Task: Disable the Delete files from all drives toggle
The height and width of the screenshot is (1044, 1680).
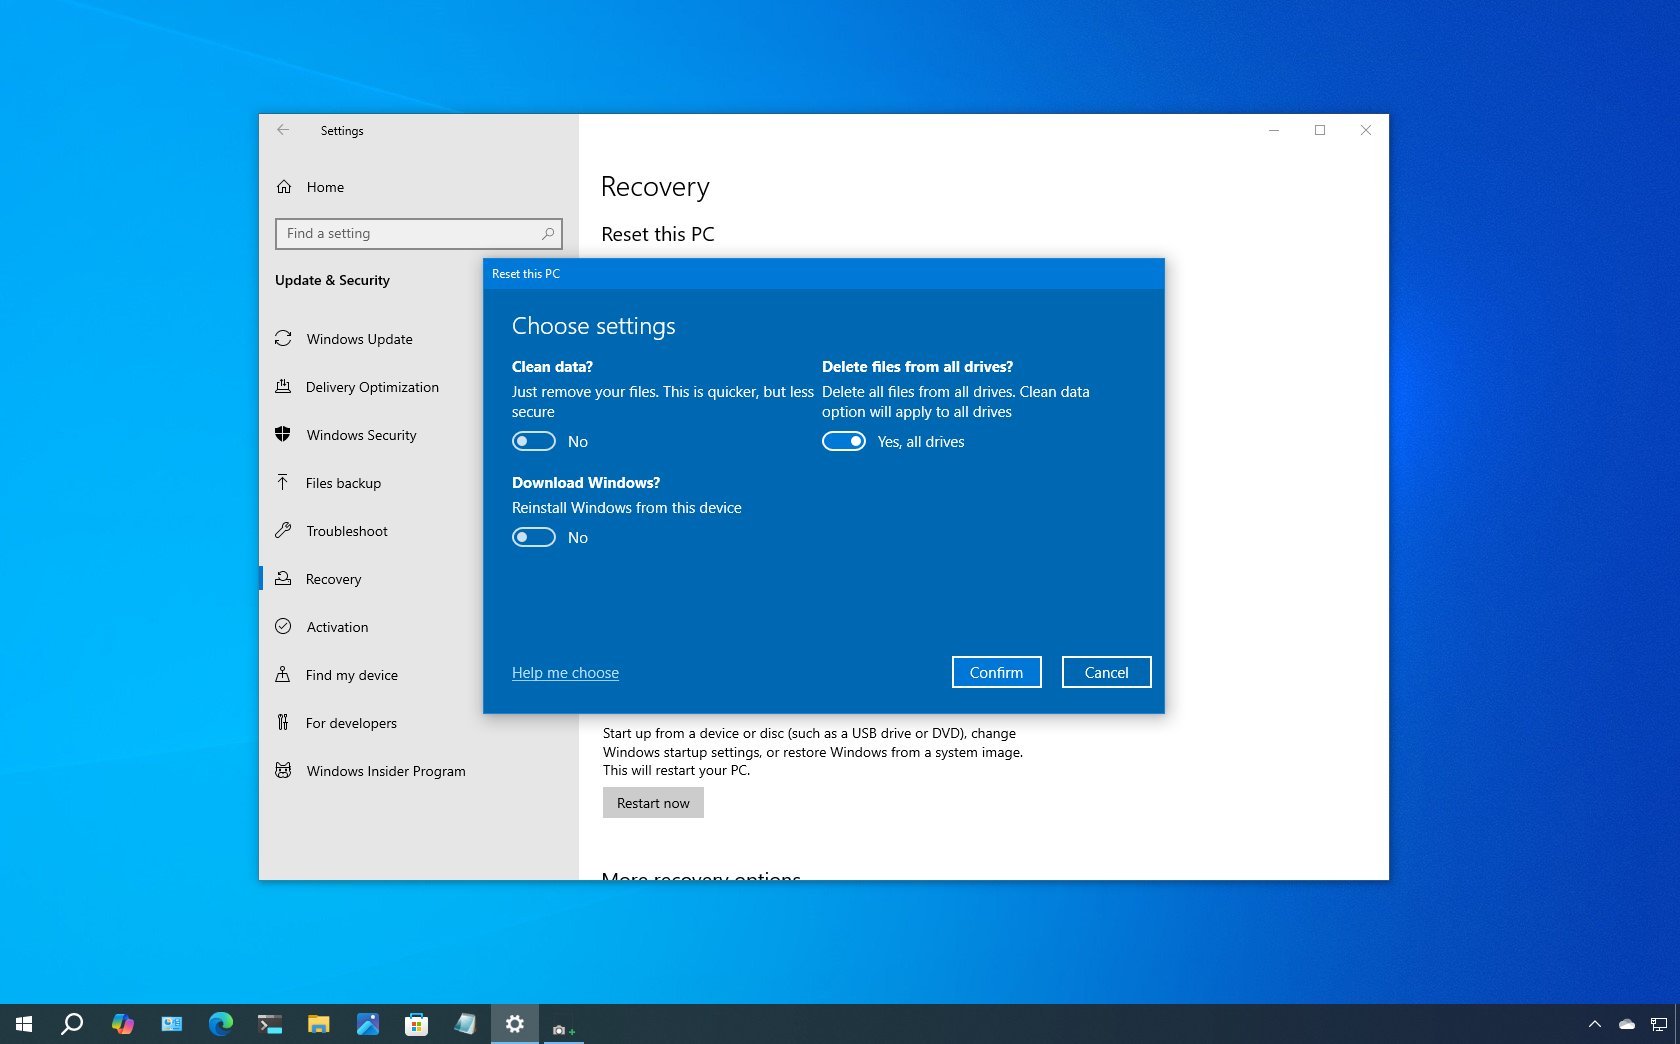Action: coord(844,441)
